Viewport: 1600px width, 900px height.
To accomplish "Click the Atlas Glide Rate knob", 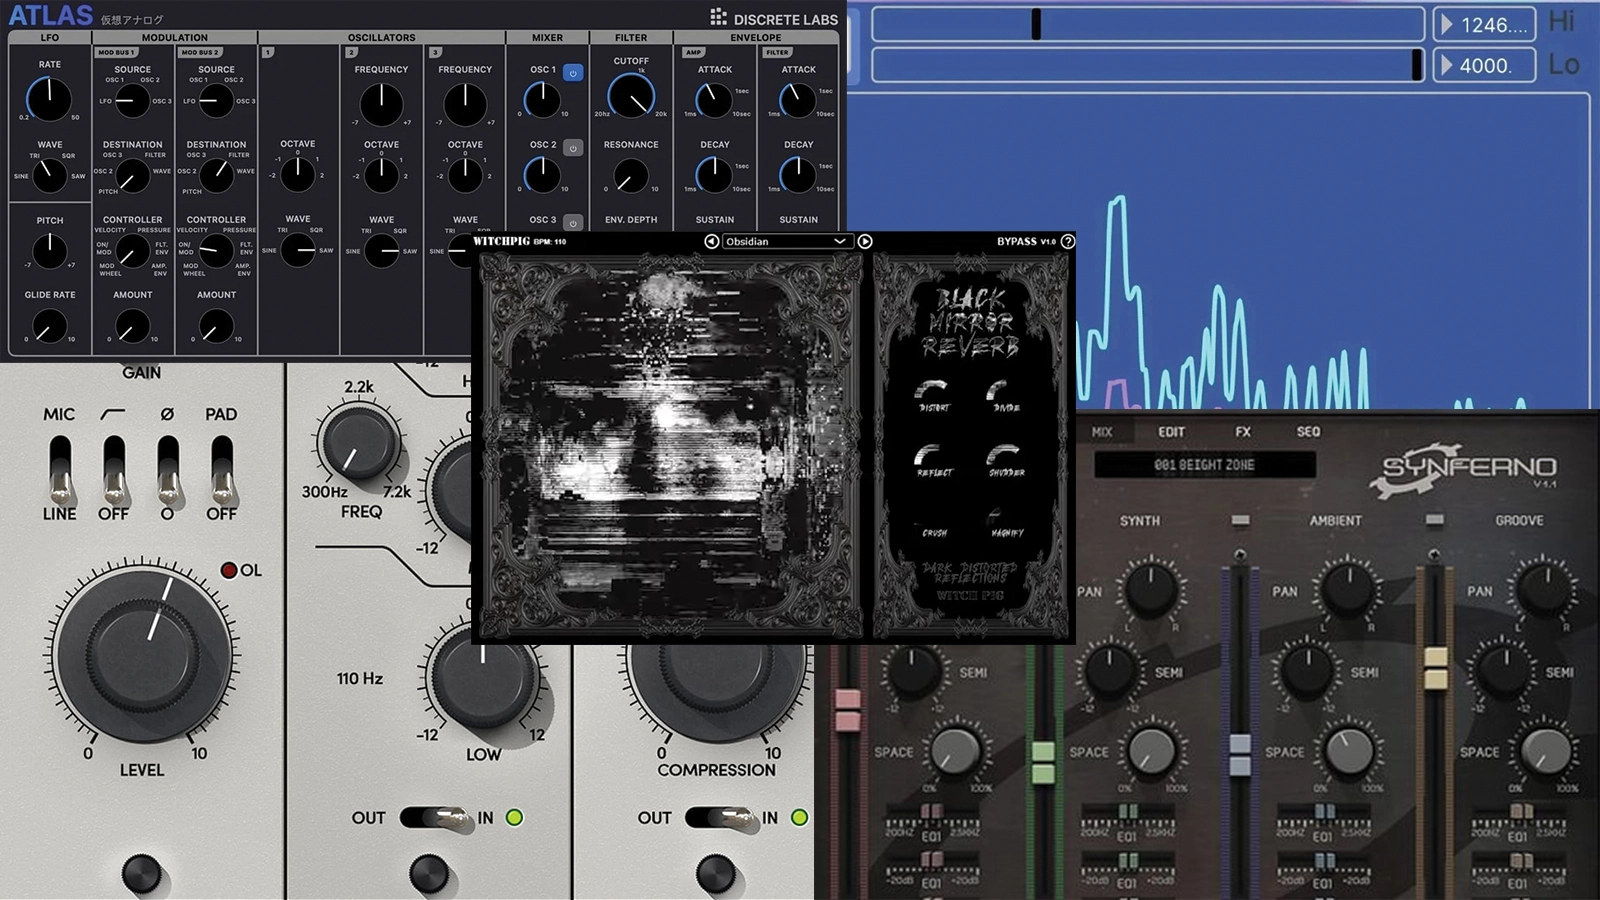I will [x=49, y=326].
